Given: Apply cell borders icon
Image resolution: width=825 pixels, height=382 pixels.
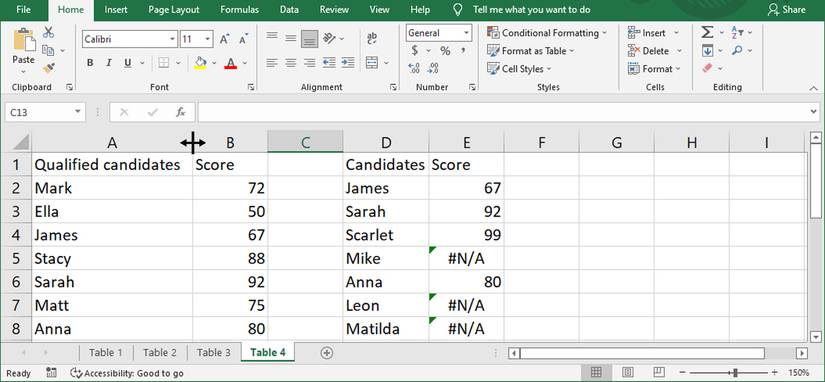Looking at the screenshot, I should 164,63.
